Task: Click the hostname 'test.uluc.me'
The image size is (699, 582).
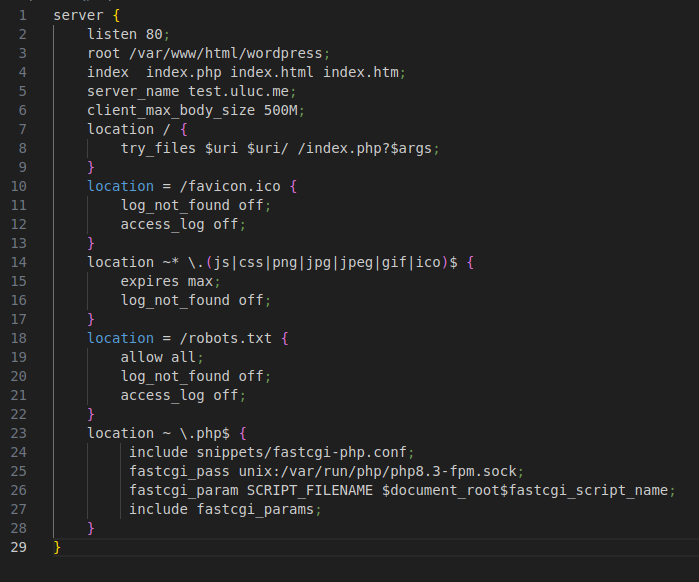Action: pos(238,92)
